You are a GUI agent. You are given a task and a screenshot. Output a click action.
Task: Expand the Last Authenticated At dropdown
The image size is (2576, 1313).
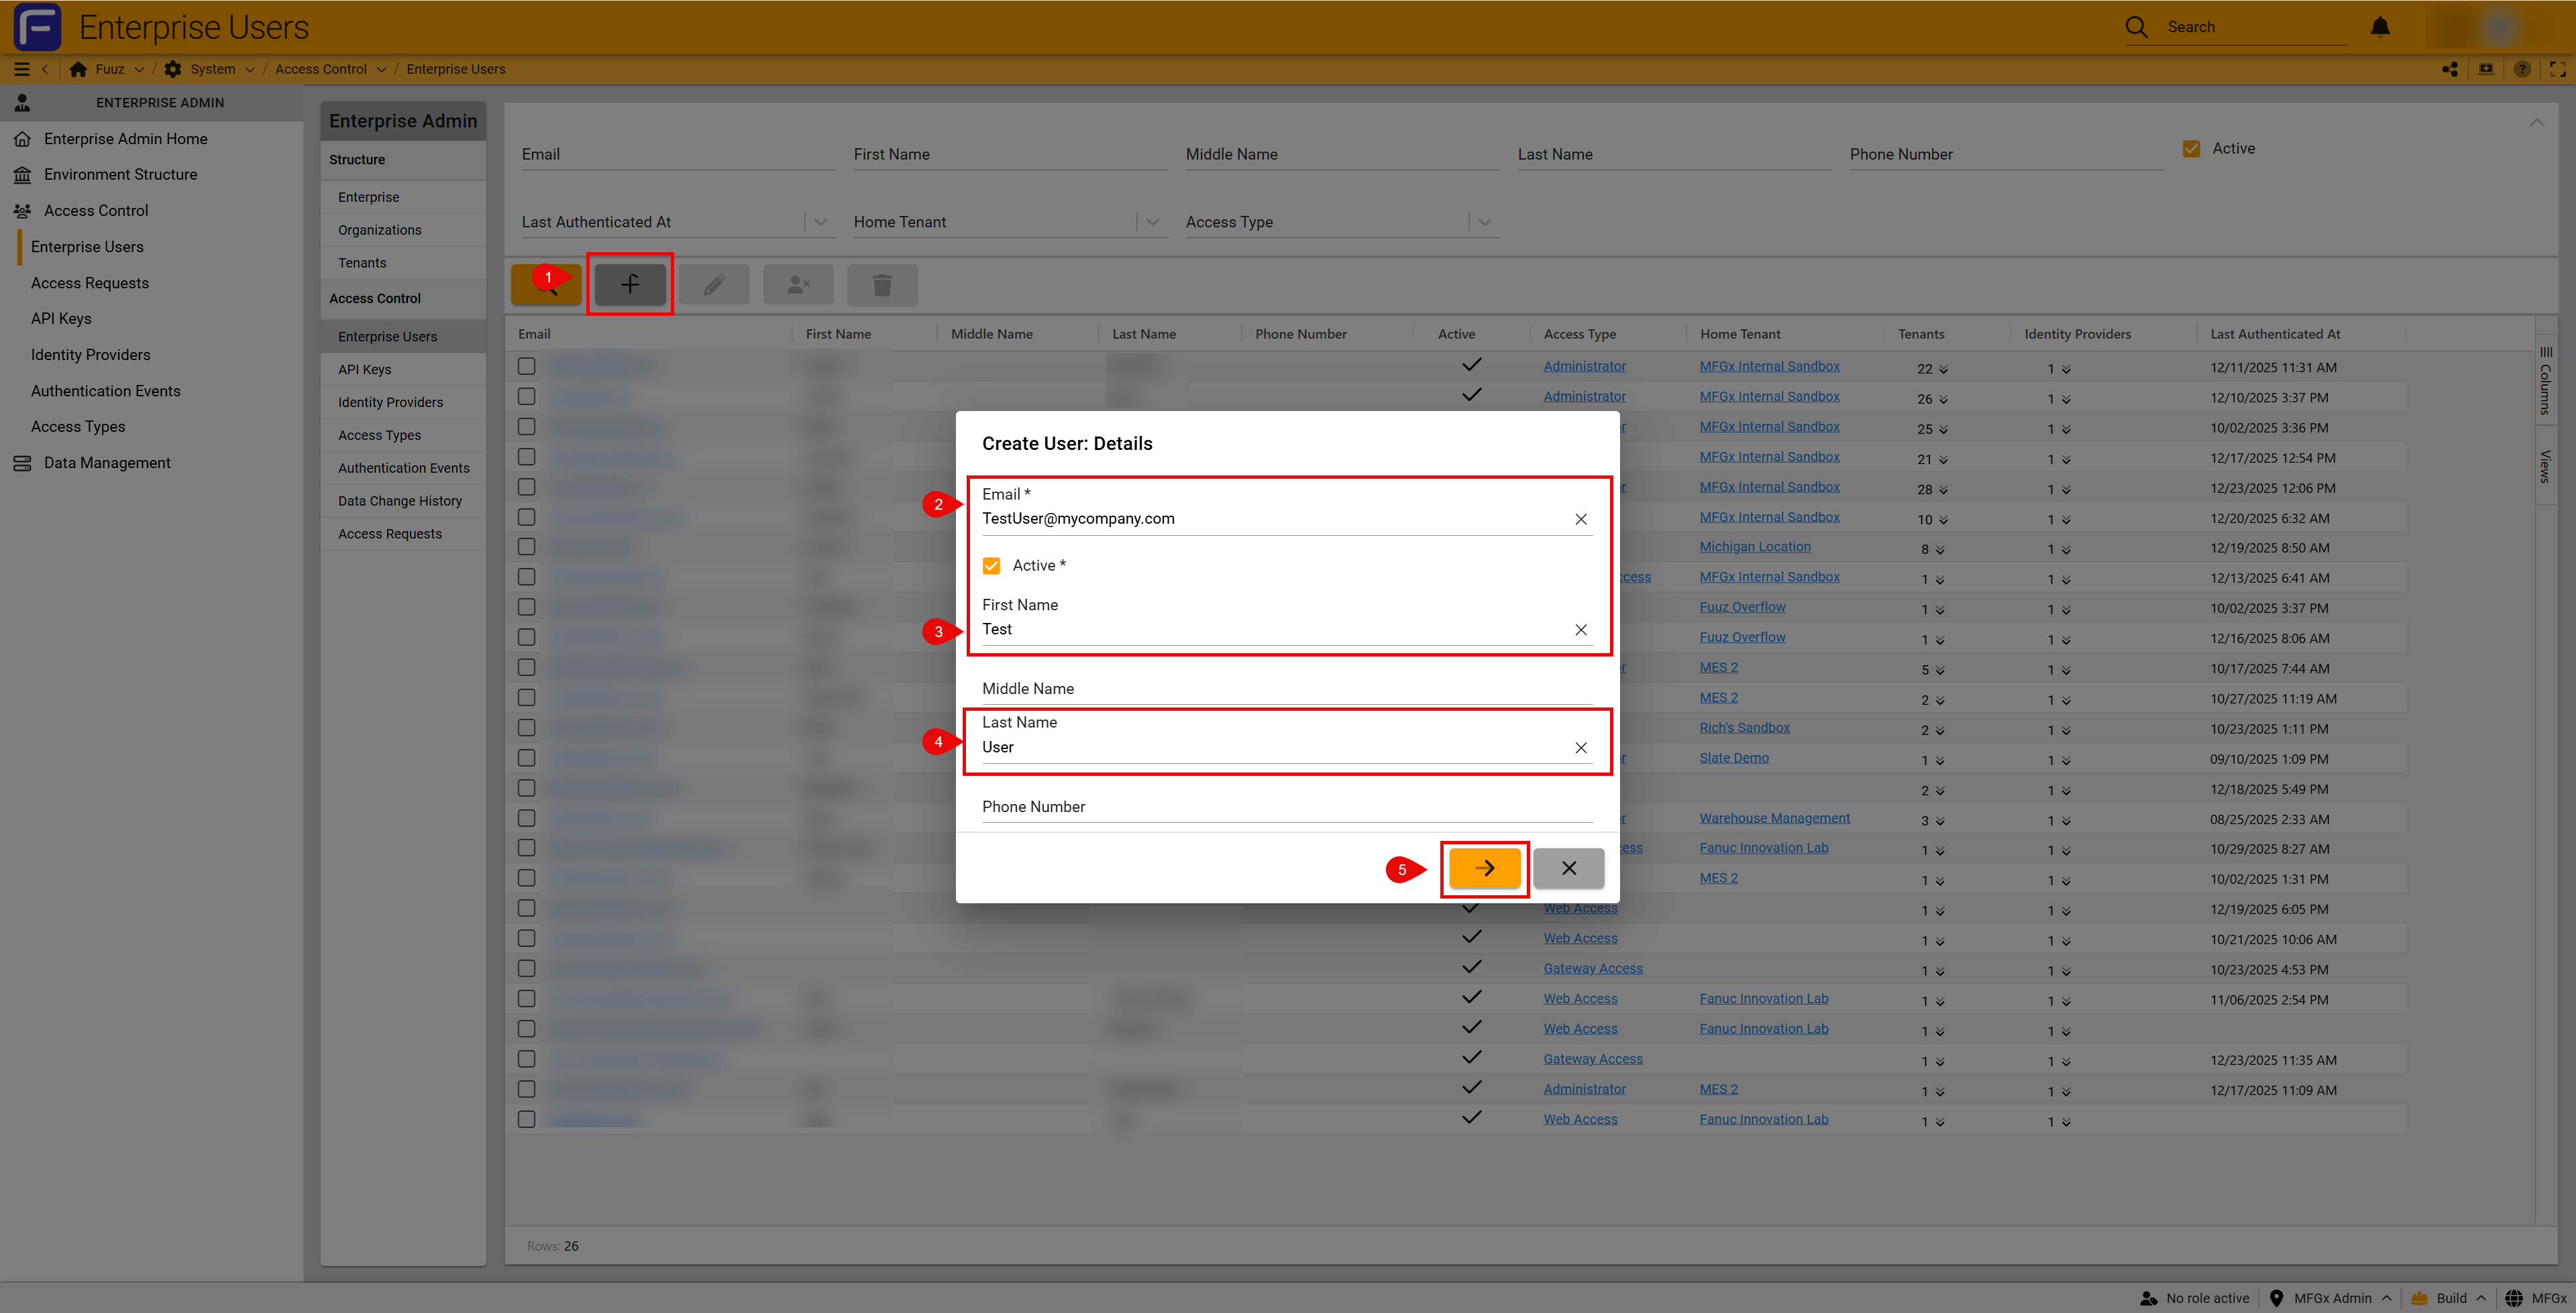(820, 222)
